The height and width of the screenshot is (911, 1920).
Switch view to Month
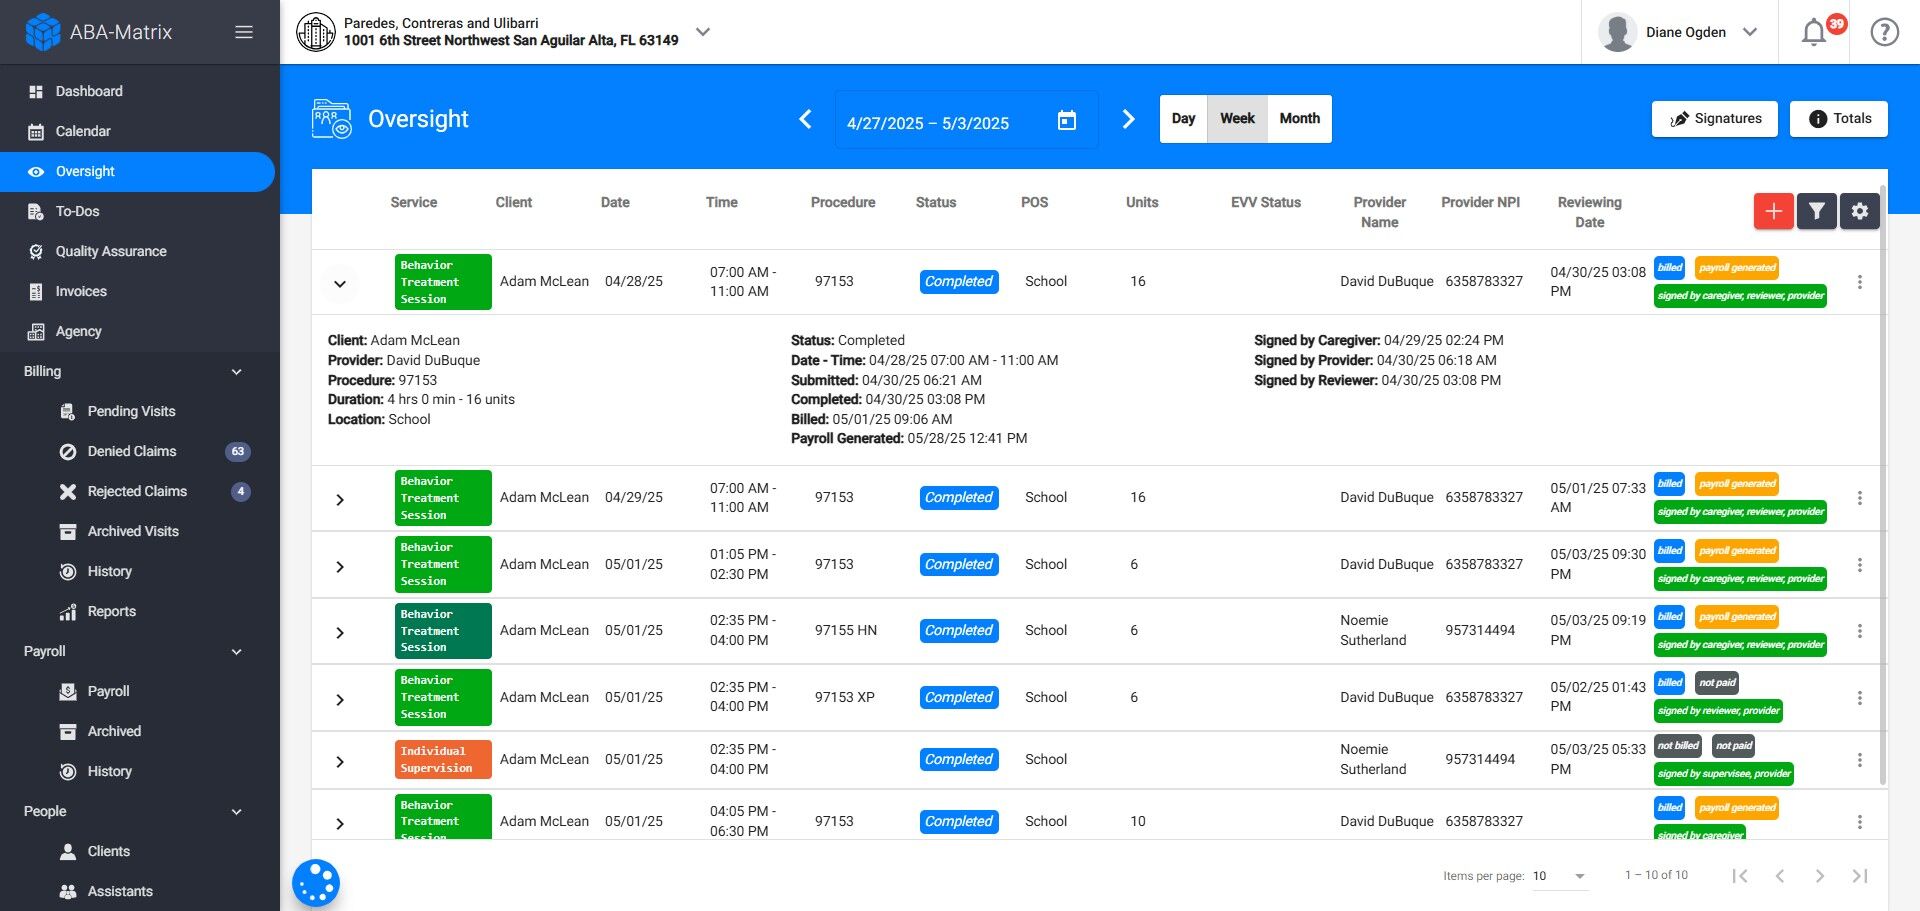(1299, 118)
